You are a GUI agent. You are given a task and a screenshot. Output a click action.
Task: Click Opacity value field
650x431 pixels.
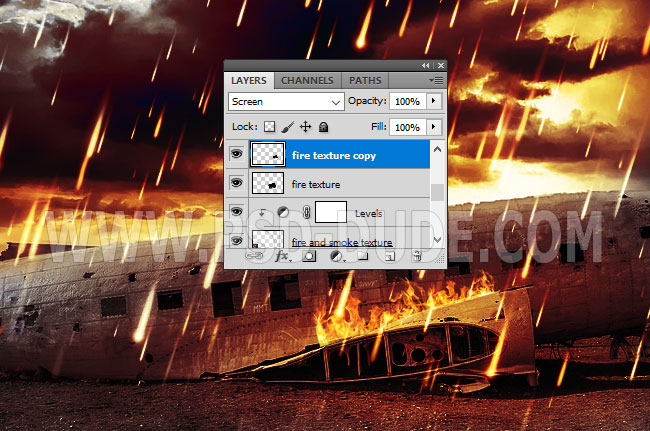407,101
